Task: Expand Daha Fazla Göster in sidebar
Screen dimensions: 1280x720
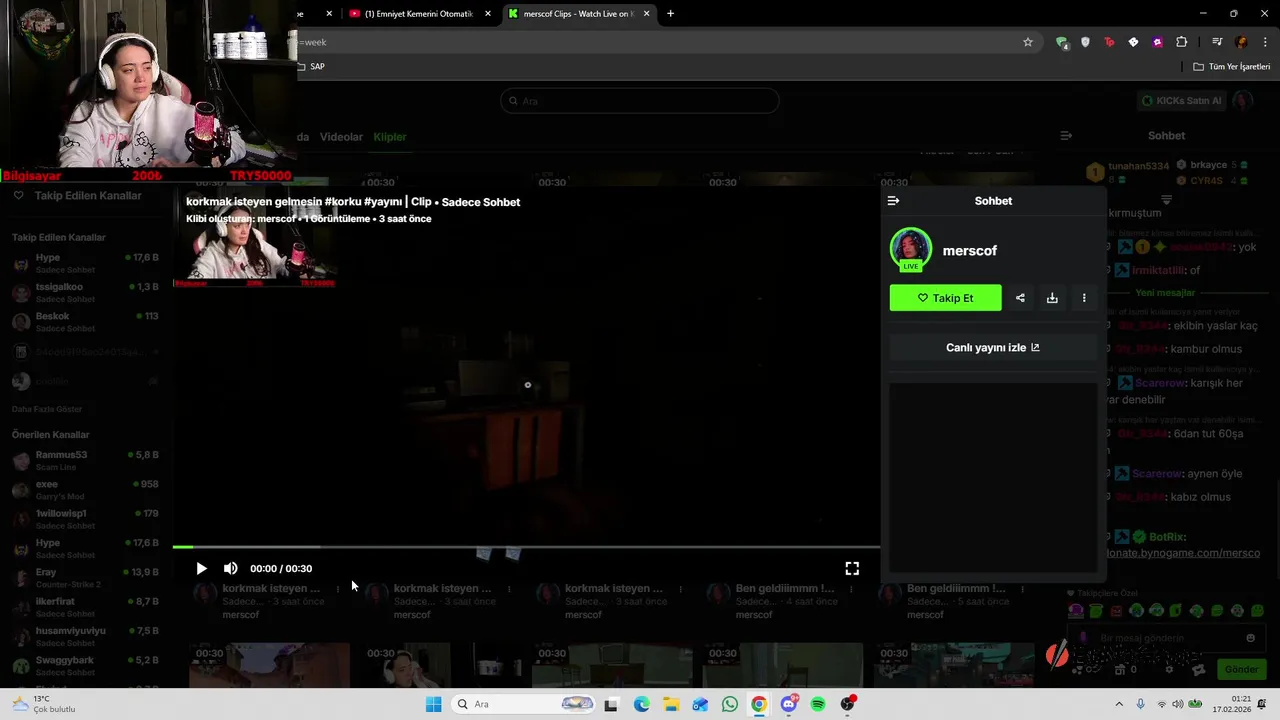Action: tap(47, 409)
